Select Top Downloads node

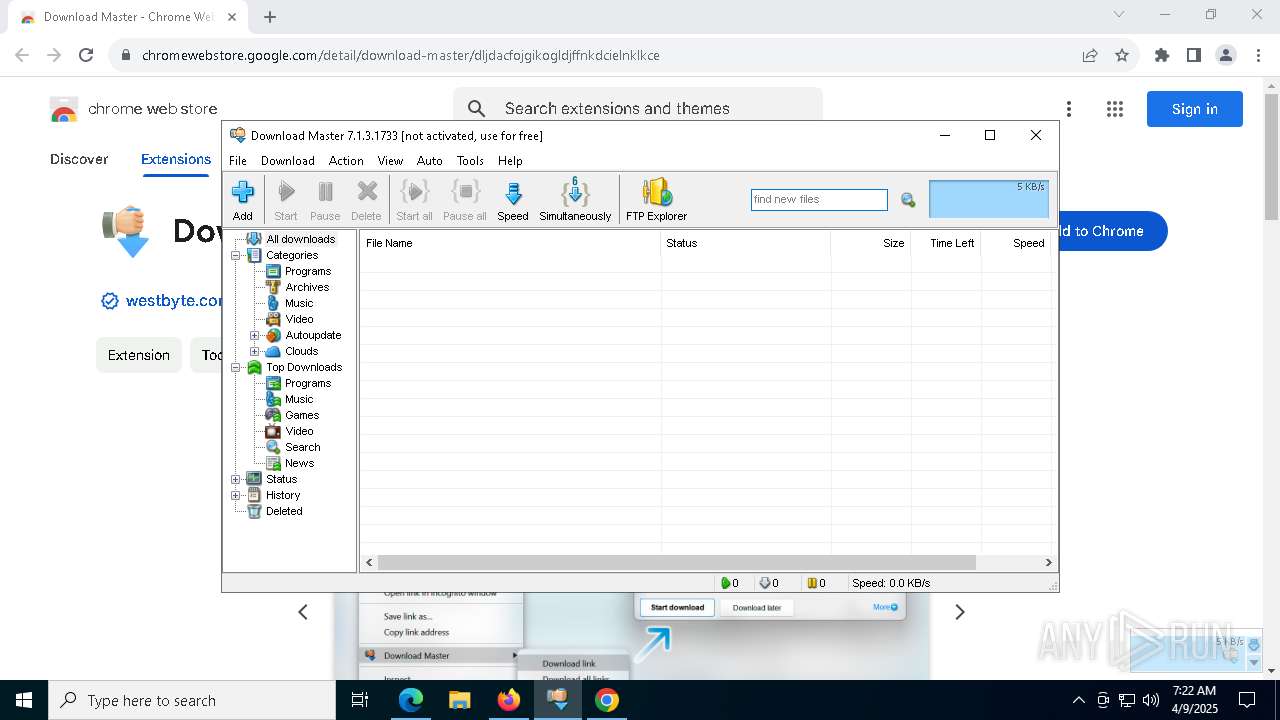pyautogui.click(x=304, y=367)
